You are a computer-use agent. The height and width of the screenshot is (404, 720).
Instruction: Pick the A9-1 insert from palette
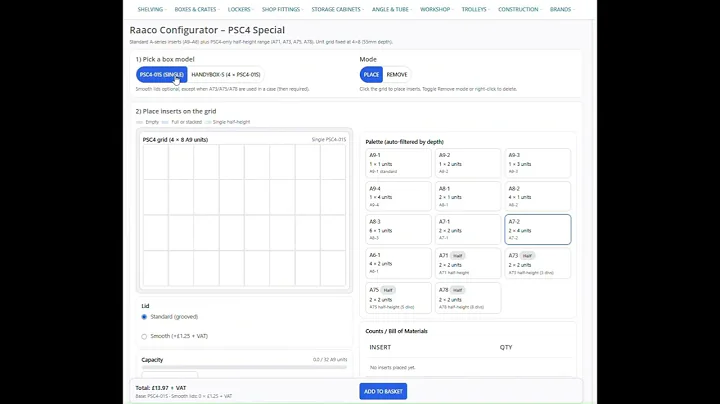(399, 163)
